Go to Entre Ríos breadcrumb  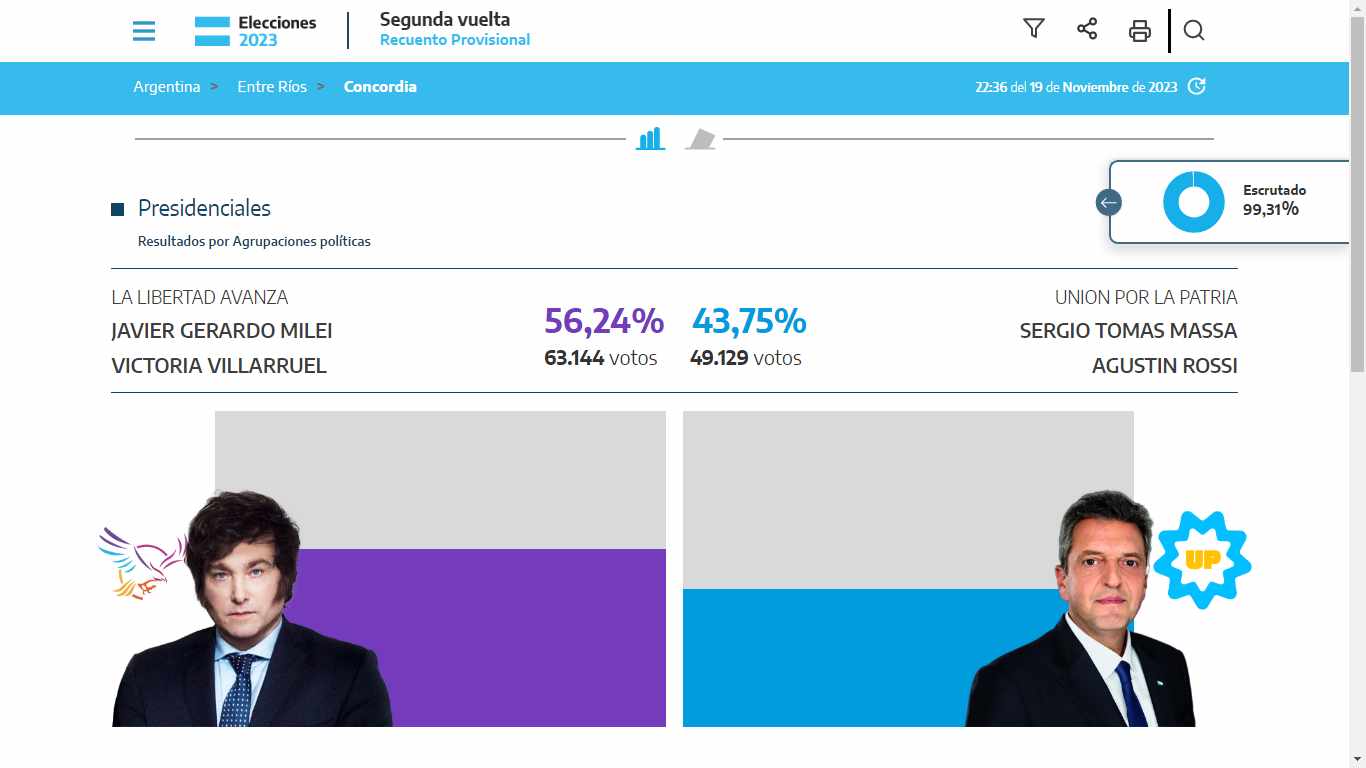[272, 87]
